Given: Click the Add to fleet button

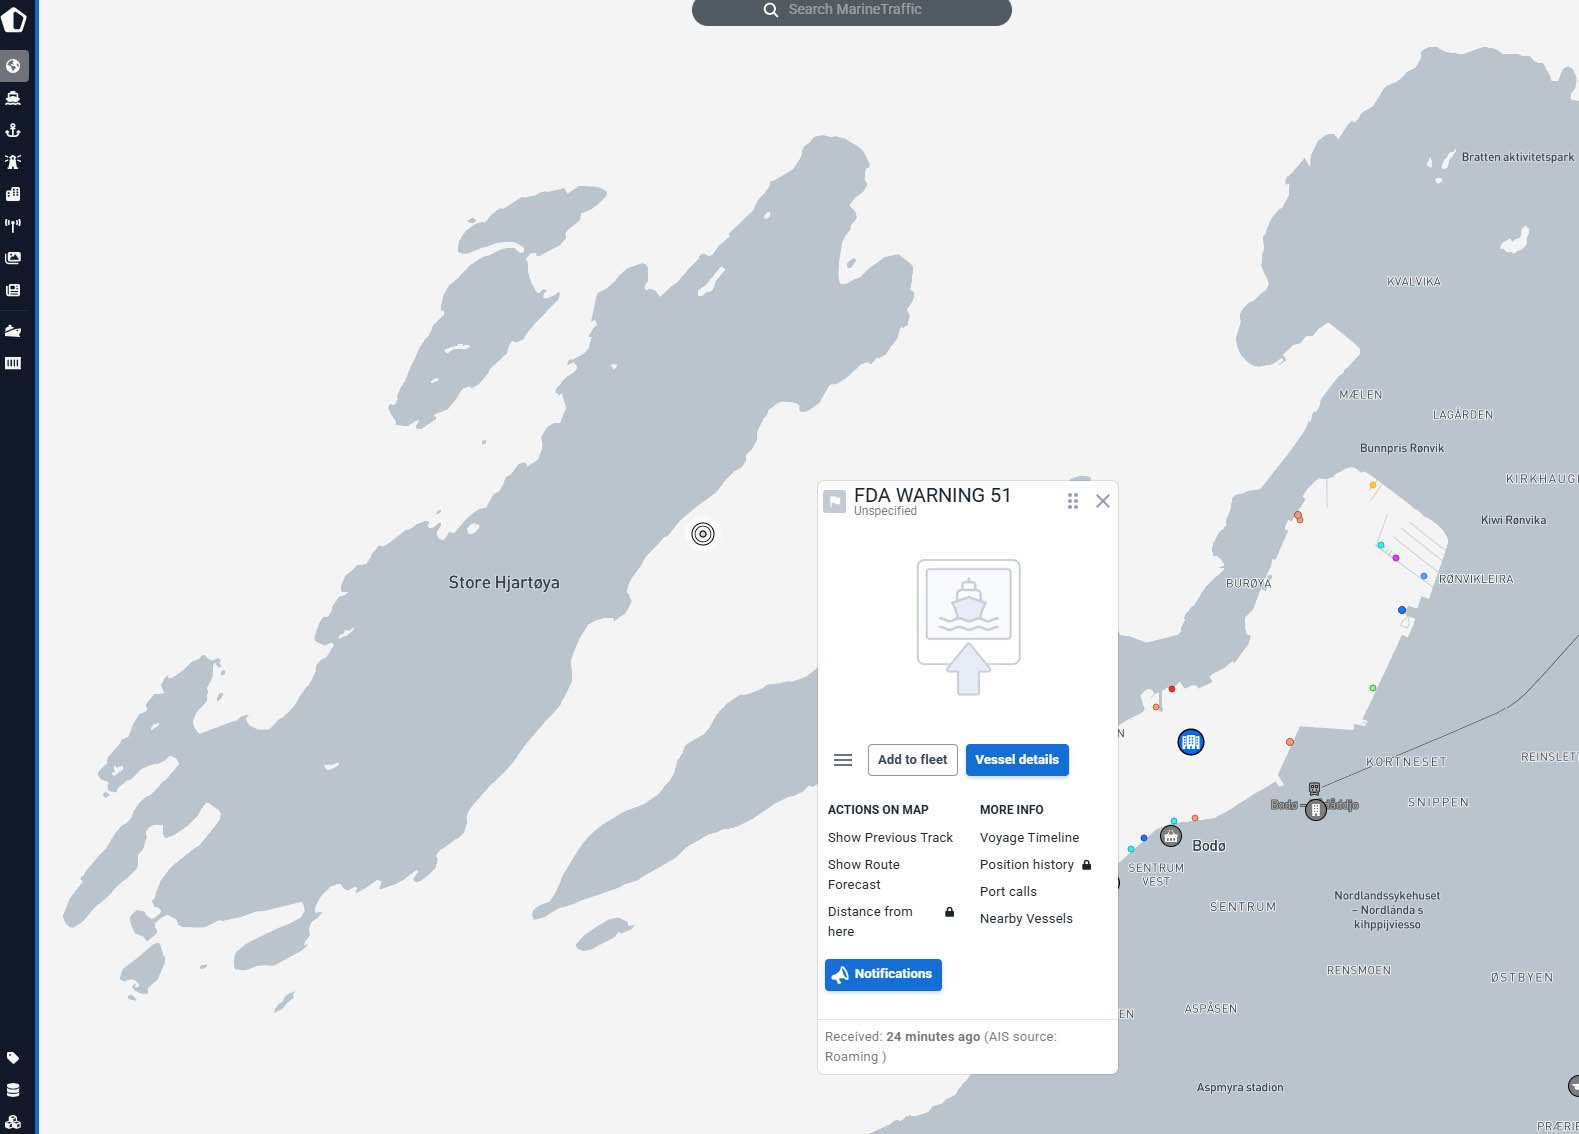Looking at the screenshot, I should click(912, 760).
